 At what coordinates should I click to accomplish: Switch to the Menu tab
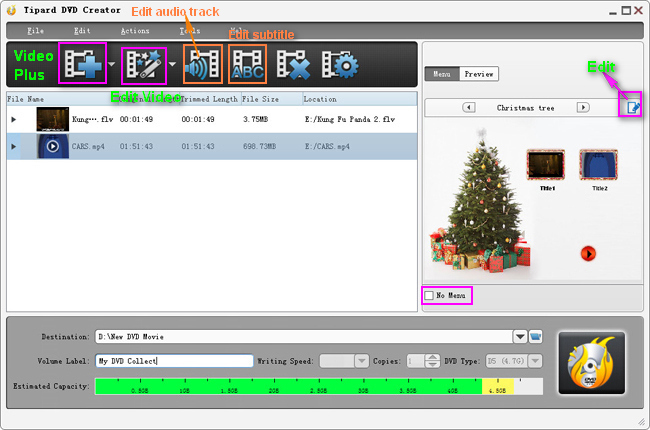[442, 74]
